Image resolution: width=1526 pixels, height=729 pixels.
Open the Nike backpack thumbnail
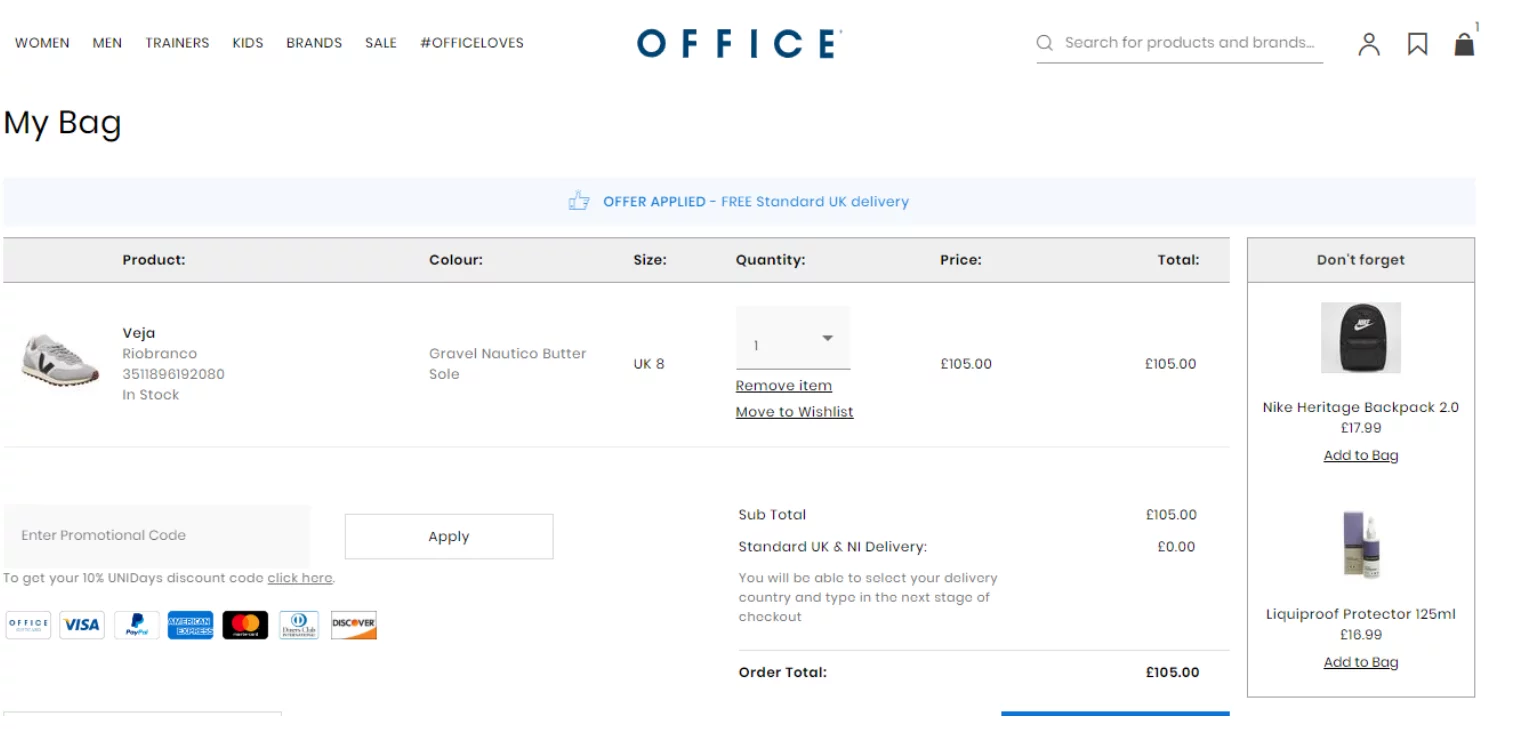(x=1361, y=338)
